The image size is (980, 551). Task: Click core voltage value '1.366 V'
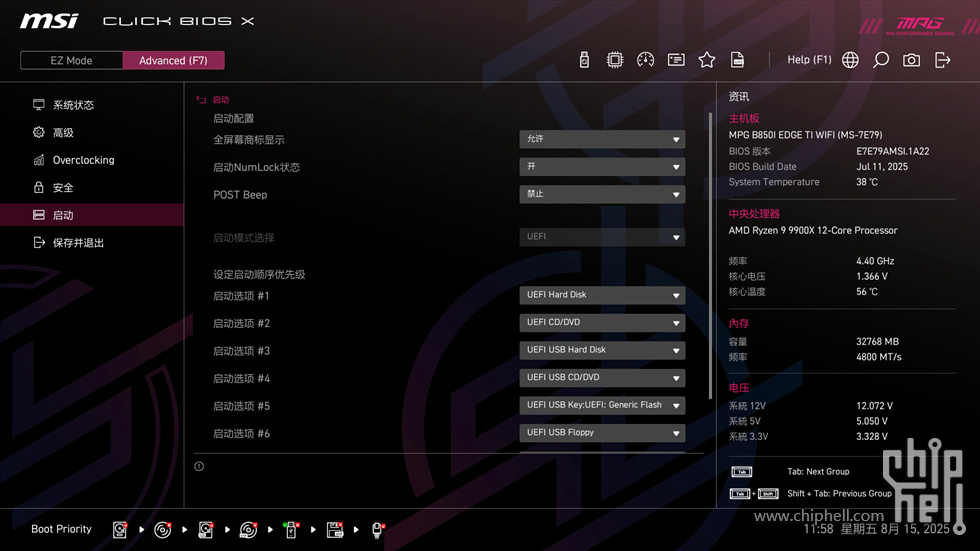[872, 276]
